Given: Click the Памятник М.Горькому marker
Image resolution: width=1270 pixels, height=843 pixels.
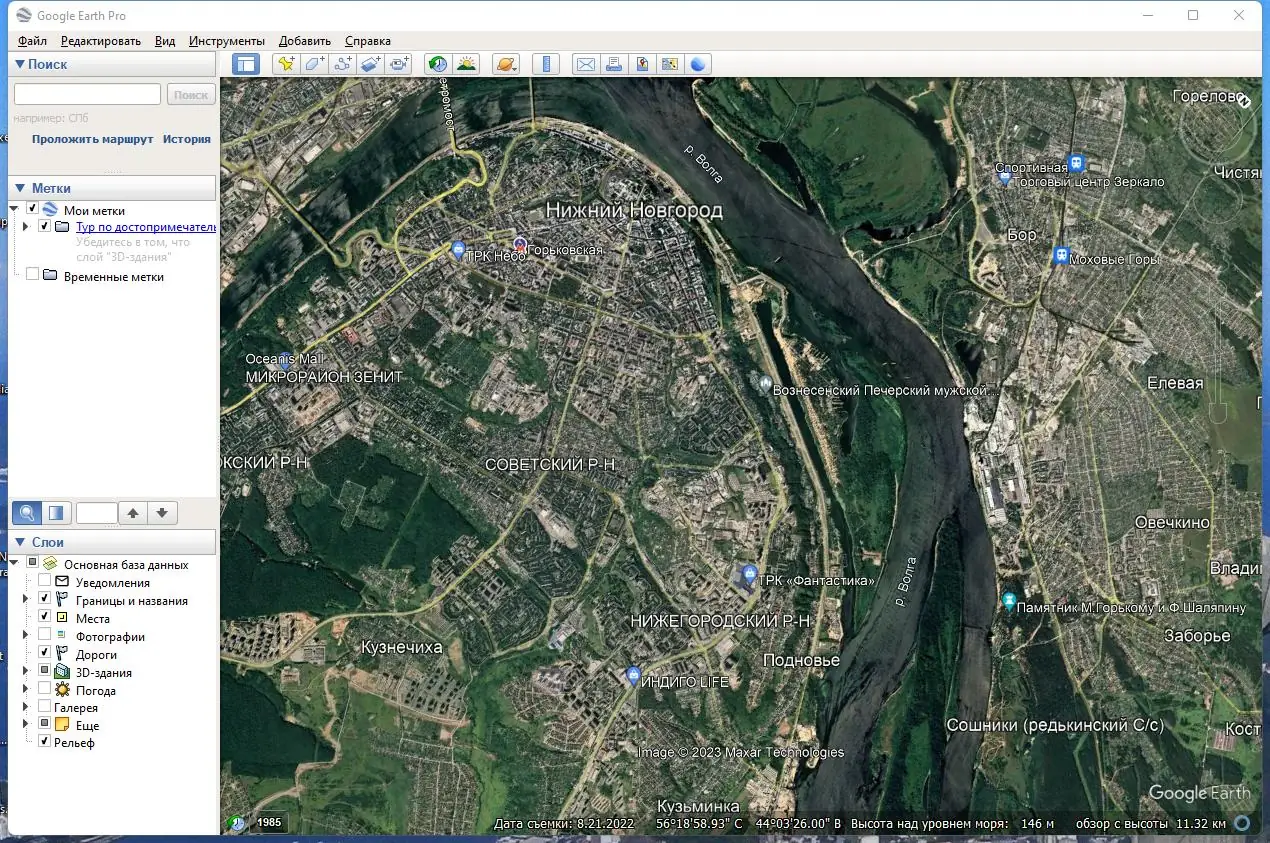Looking at the screenshot, I should click(x=1008, y=601).
